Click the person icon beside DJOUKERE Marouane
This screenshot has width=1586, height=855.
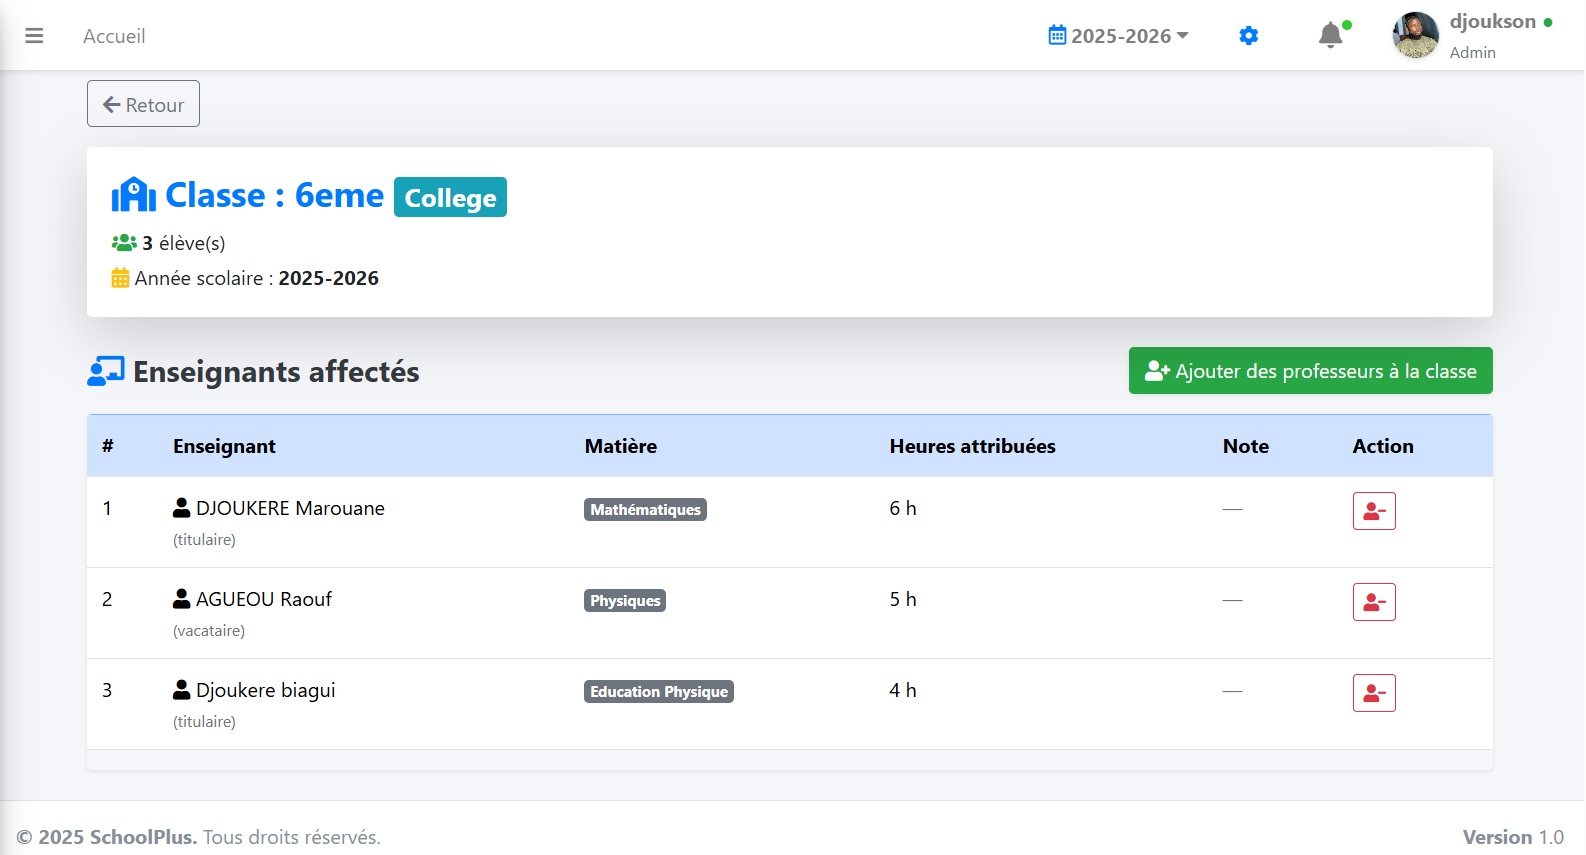point(181,508)
